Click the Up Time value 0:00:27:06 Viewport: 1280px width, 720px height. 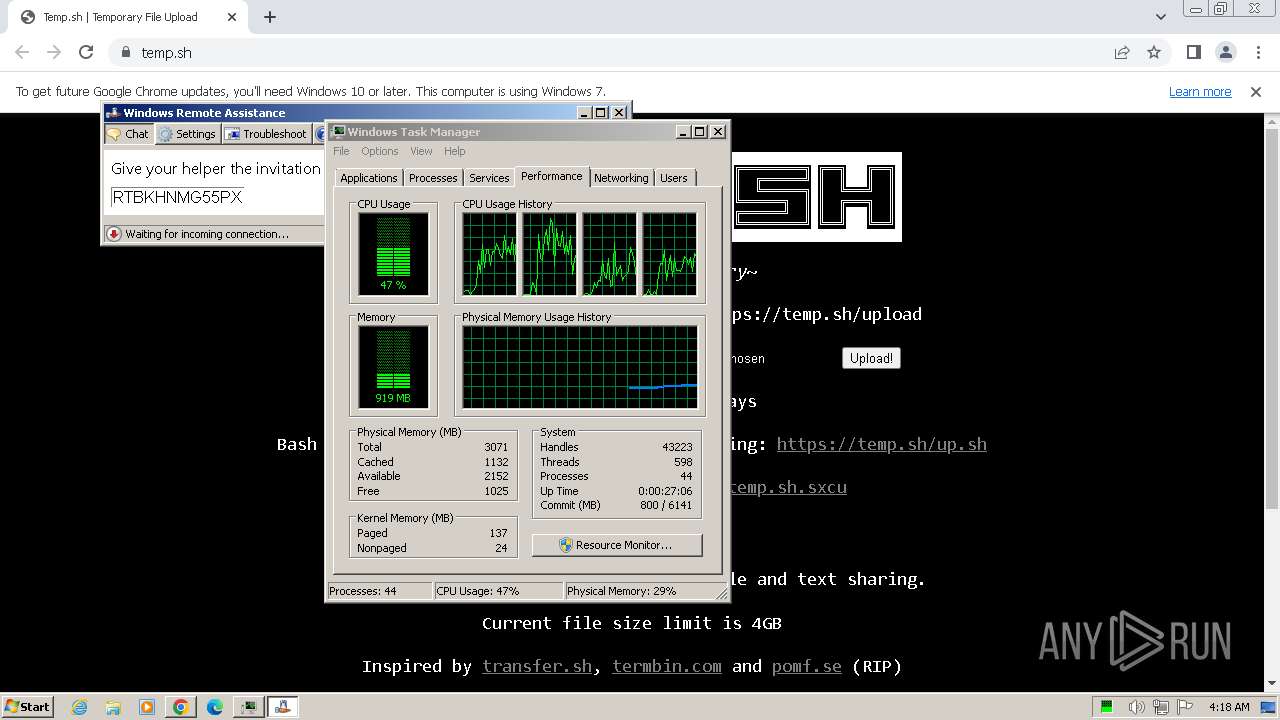point(665,491)
